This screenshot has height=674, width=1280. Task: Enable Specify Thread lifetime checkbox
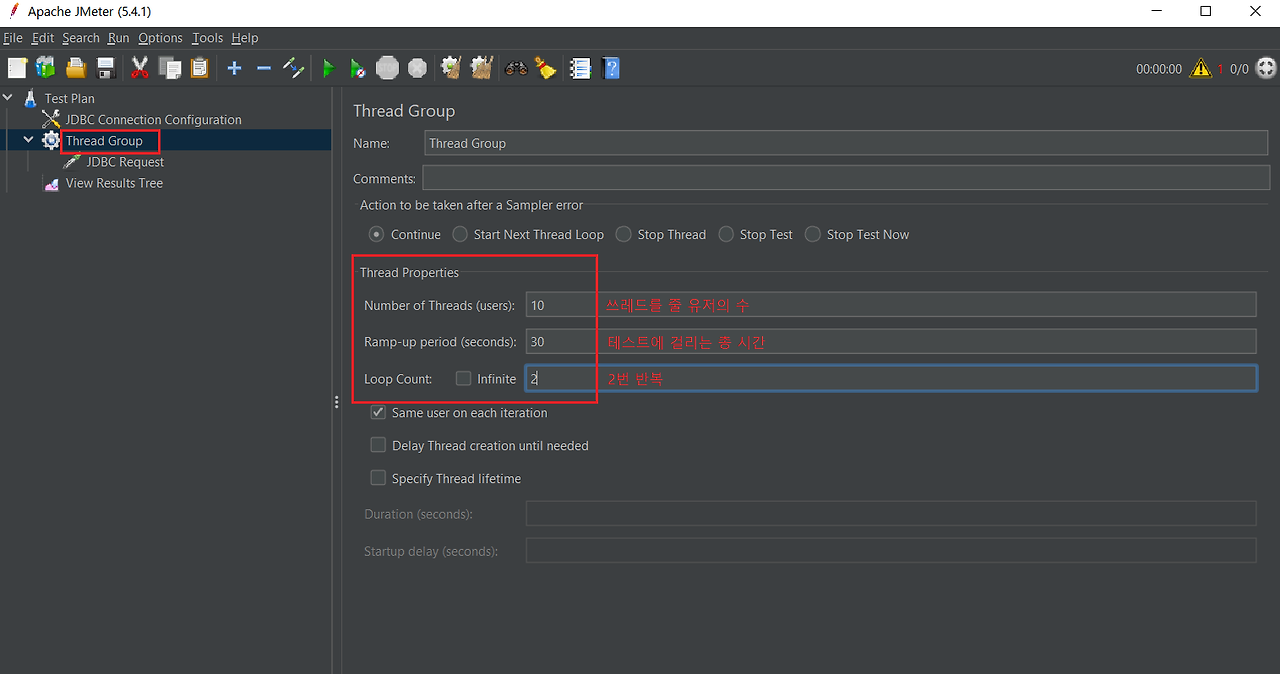(378, 478)
